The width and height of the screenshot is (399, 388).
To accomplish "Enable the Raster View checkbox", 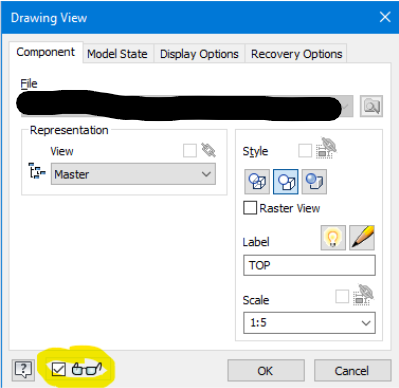I will tap(250, 208).
